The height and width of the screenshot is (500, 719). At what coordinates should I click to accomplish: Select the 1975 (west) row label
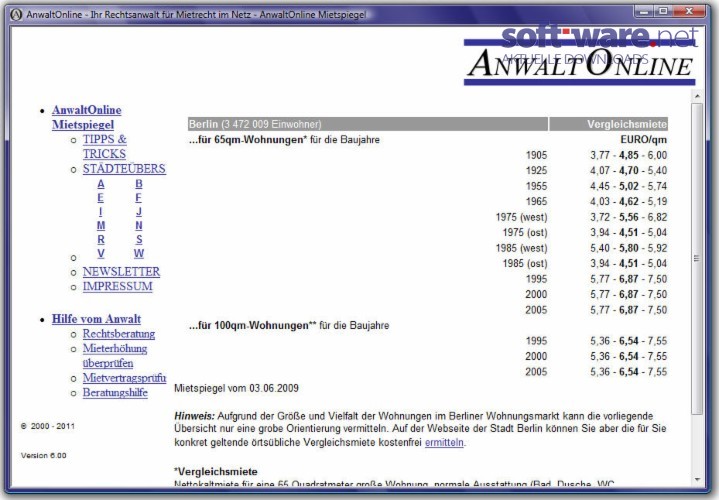[521, 217]
